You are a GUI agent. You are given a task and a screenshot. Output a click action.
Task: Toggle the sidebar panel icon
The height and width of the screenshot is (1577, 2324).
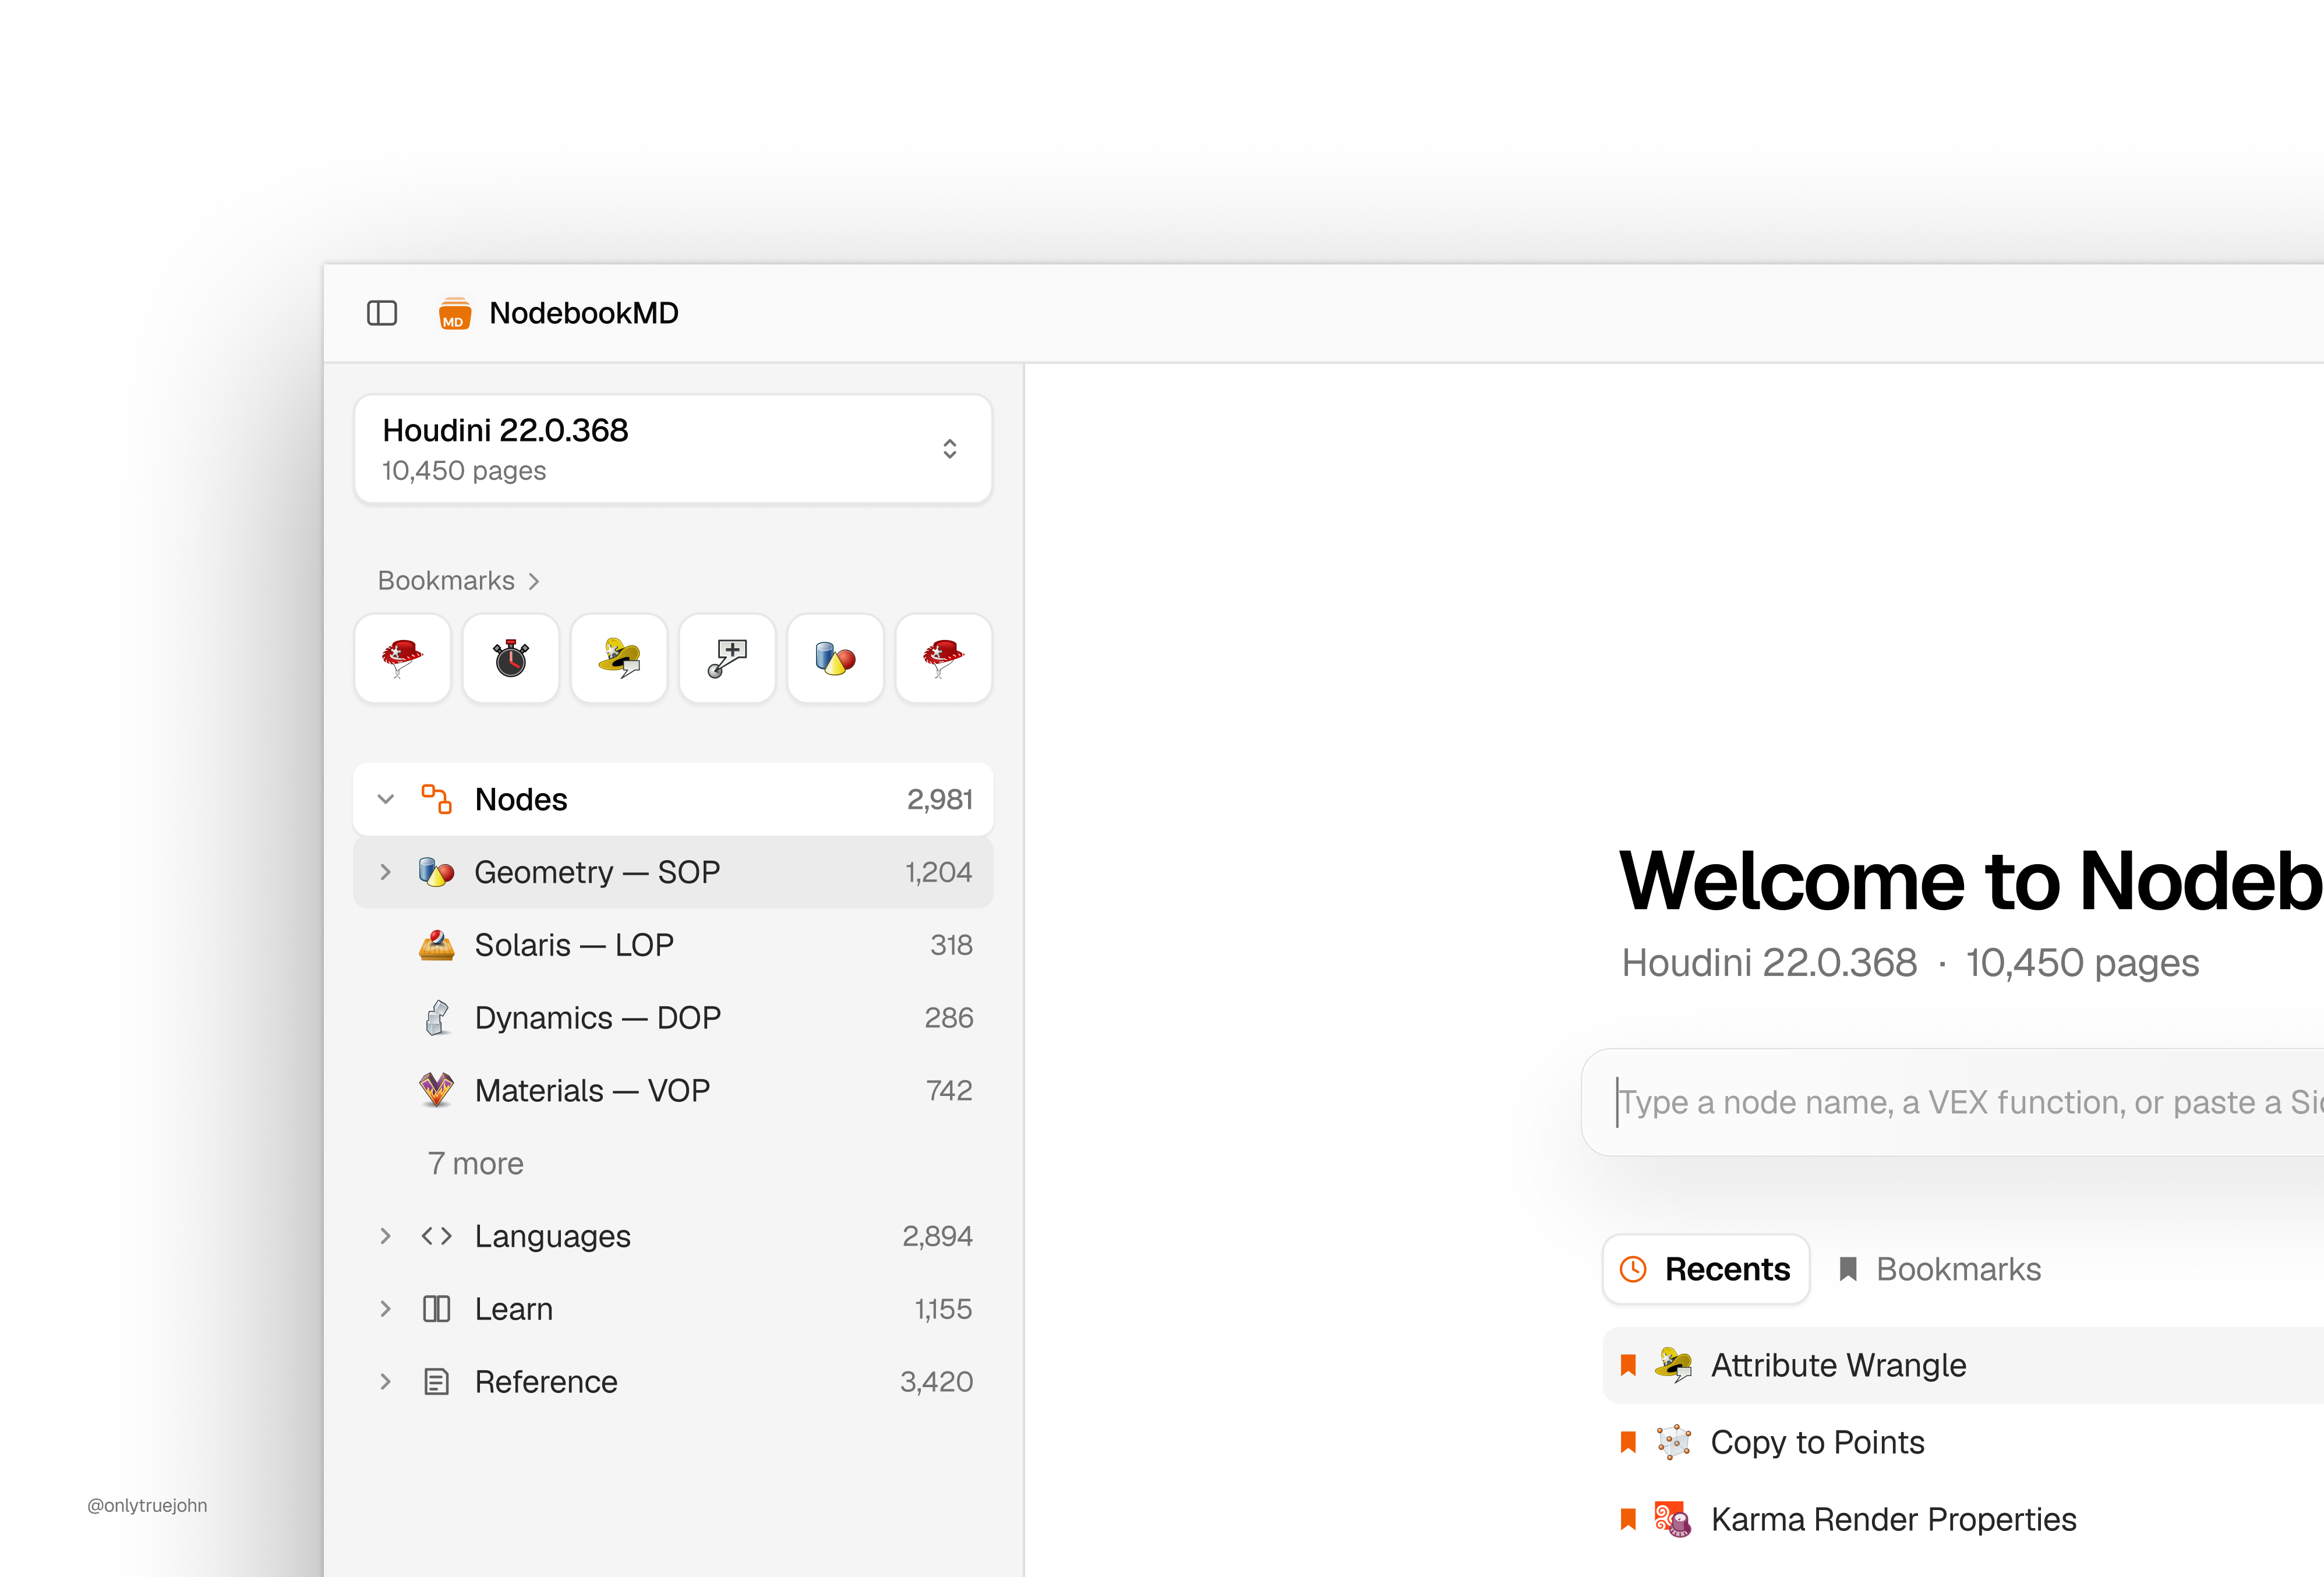coord(382,313)
